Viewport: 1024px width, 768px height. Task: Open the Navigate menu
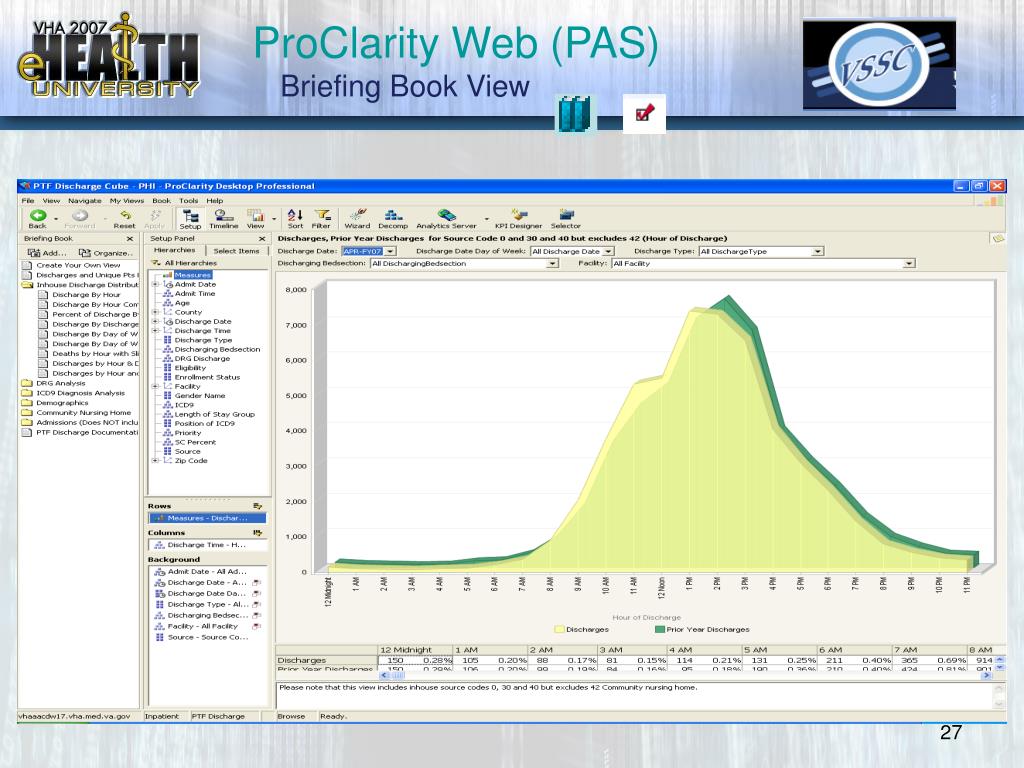click(x=85, y=200)
